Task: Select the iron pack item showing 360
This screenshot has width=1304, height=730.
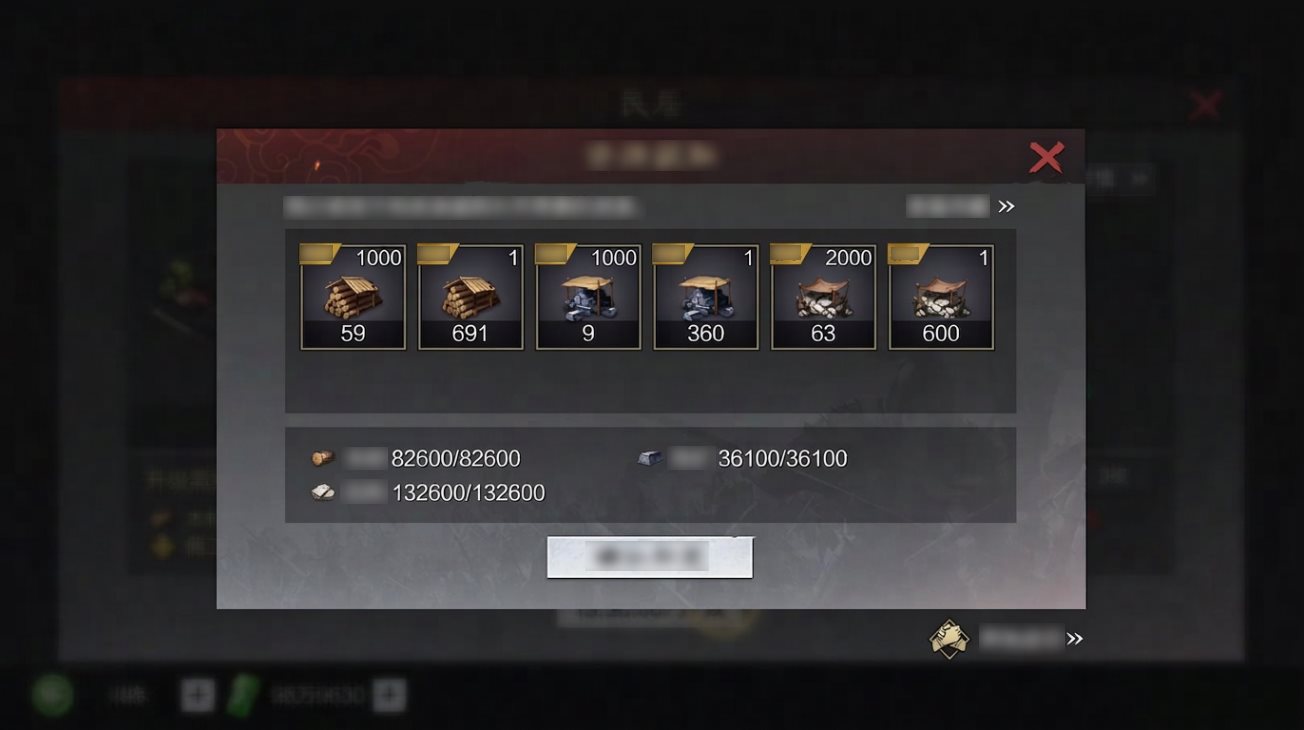Action: coord(706,297)
